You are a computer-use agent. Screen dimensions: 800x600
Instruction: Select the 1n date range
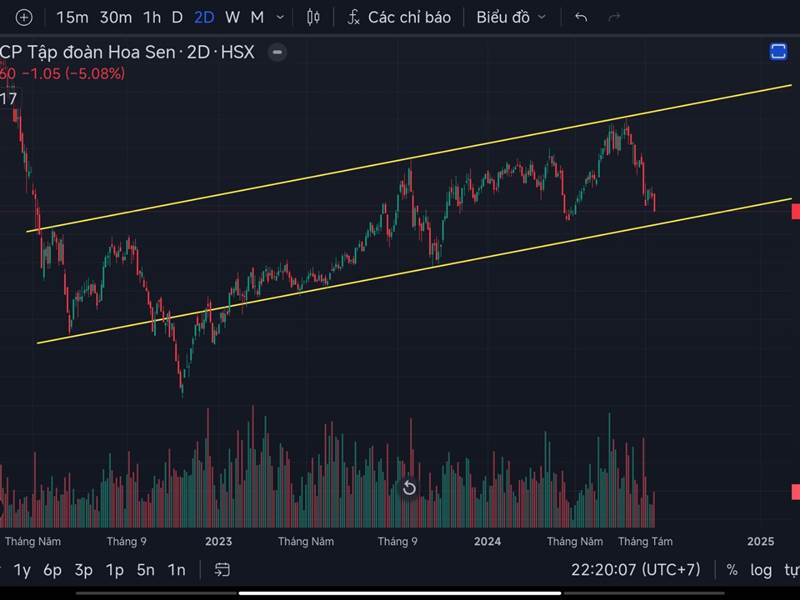click(x=177, y=570)
